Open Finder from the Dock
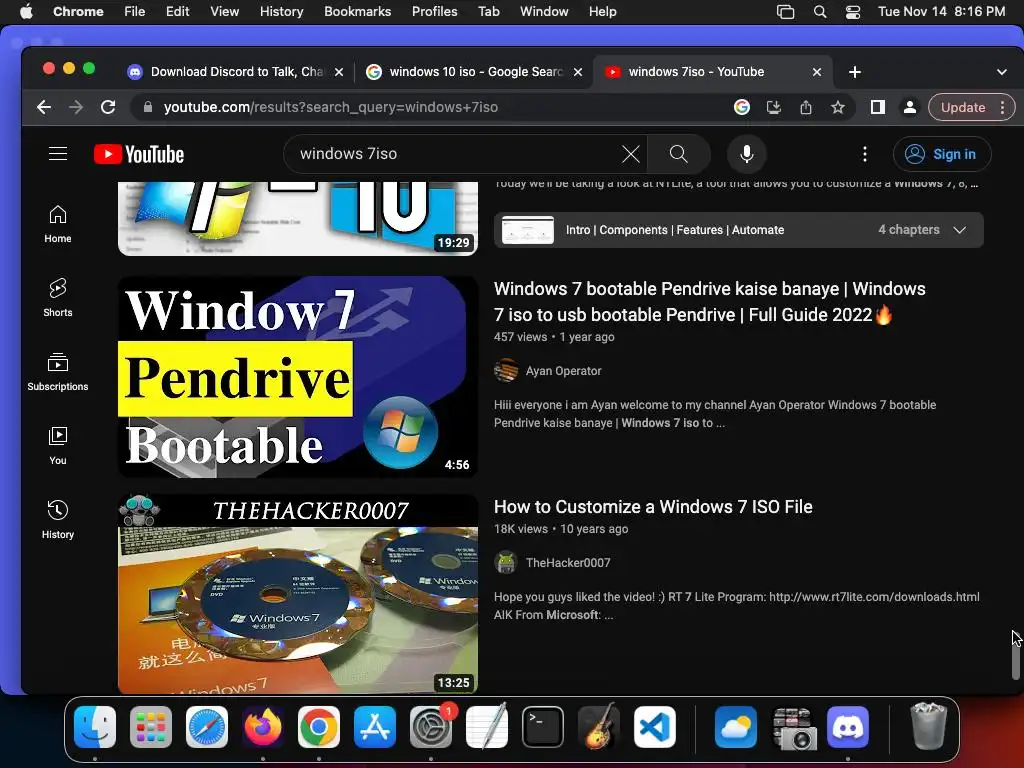 coord(95,727)
